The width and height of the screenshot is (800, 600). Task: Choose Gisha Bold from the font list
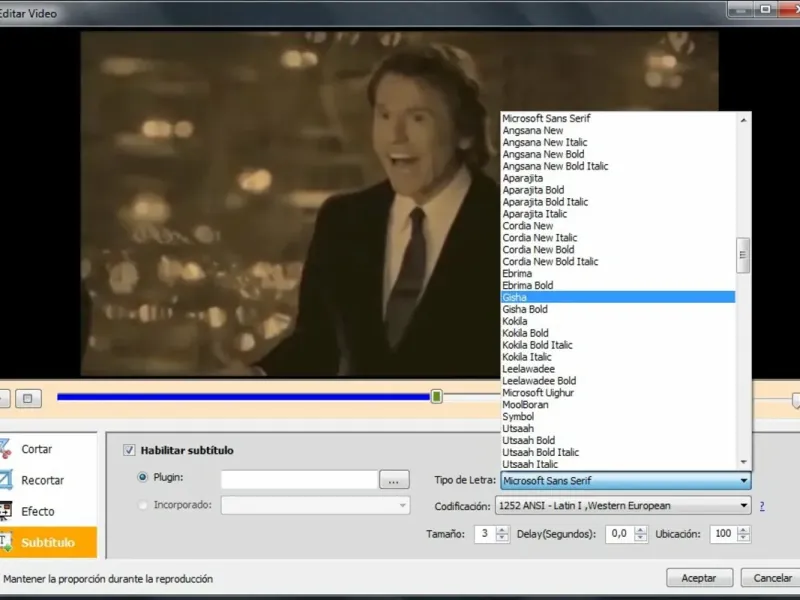point(525,309)
